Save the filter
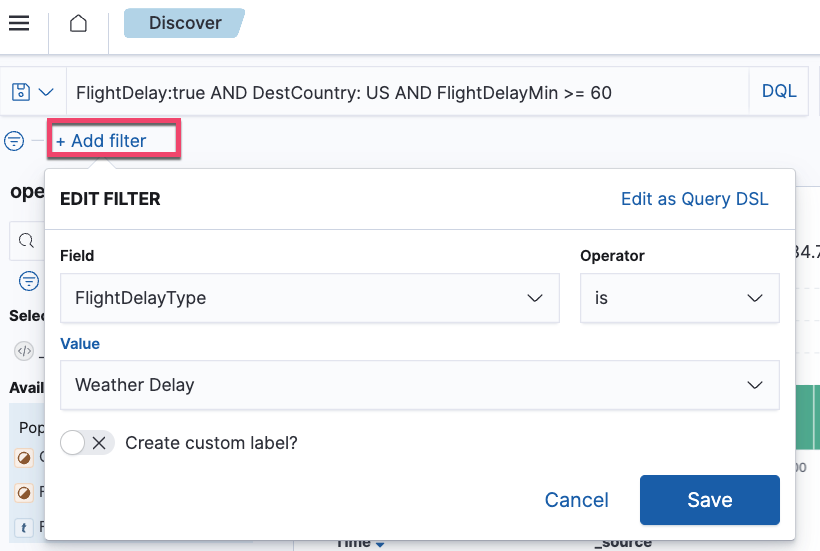 (x=710, y=500)
